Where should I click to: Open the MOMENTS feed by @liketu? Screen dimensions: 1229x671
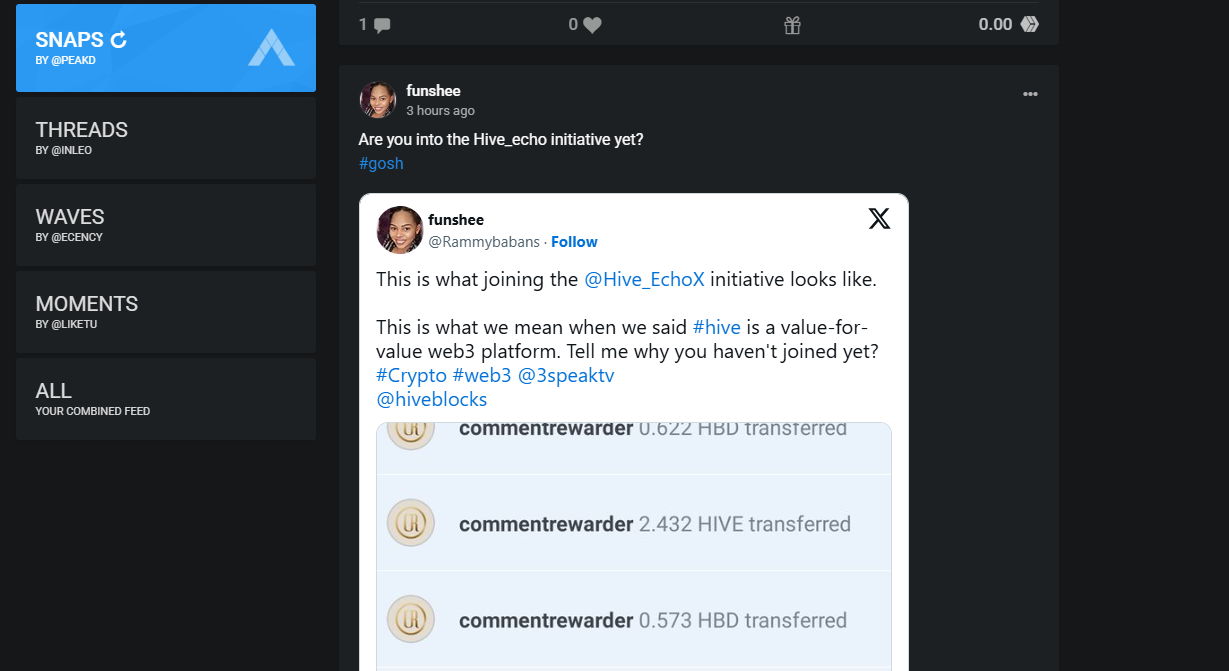pyautogui.click(x=166, y=312)
